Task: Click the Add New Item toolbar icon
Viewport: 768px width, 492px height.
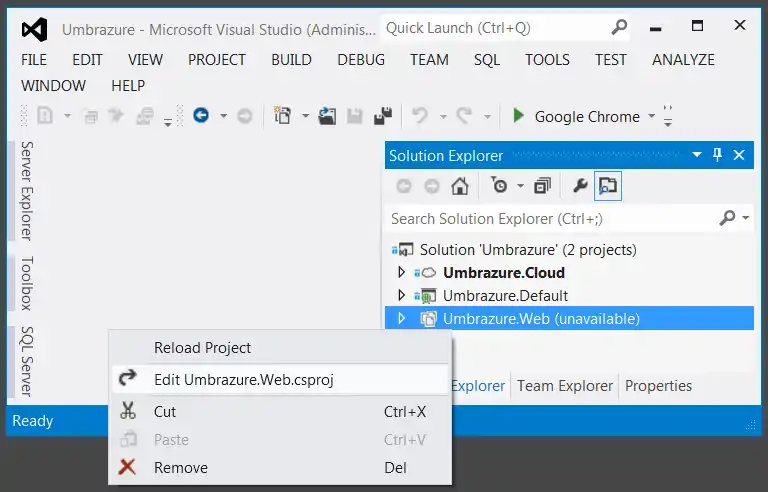Action: 283,116
